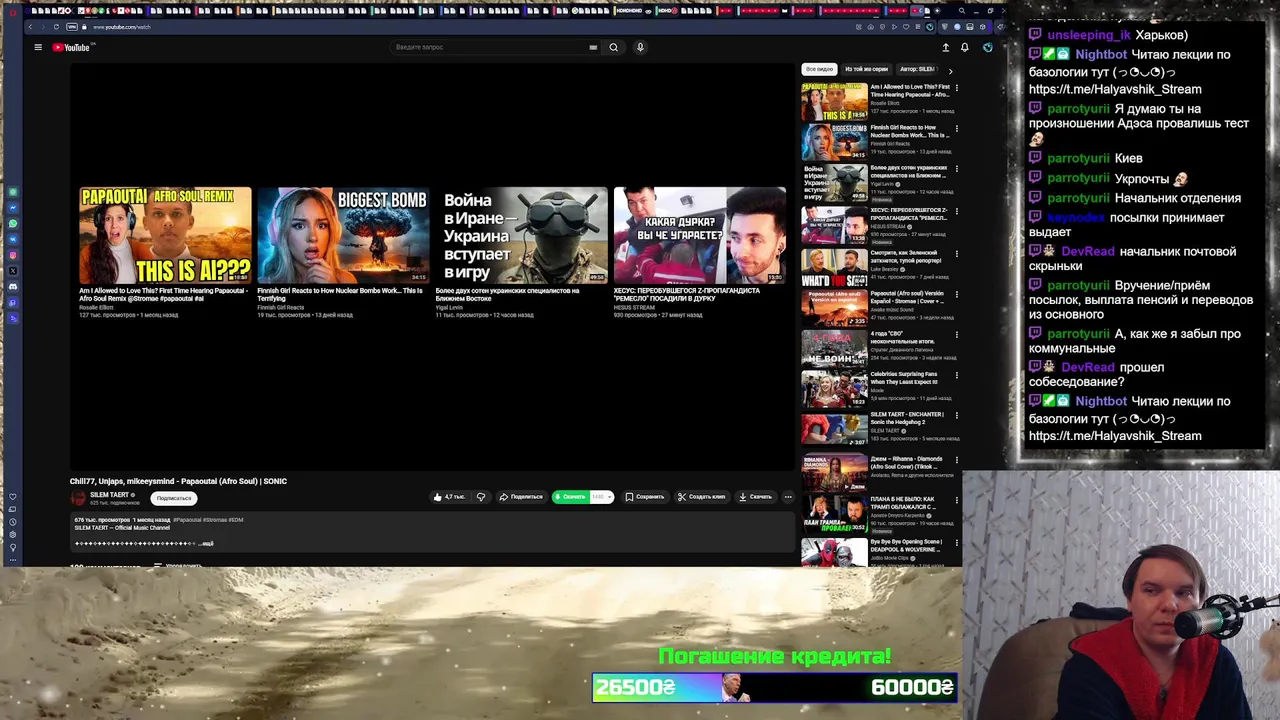The image size is (1280, 720).
Task: Select the 'Из той же серии' filter chip
Action: pyautogui.click(x=866, y=69)
